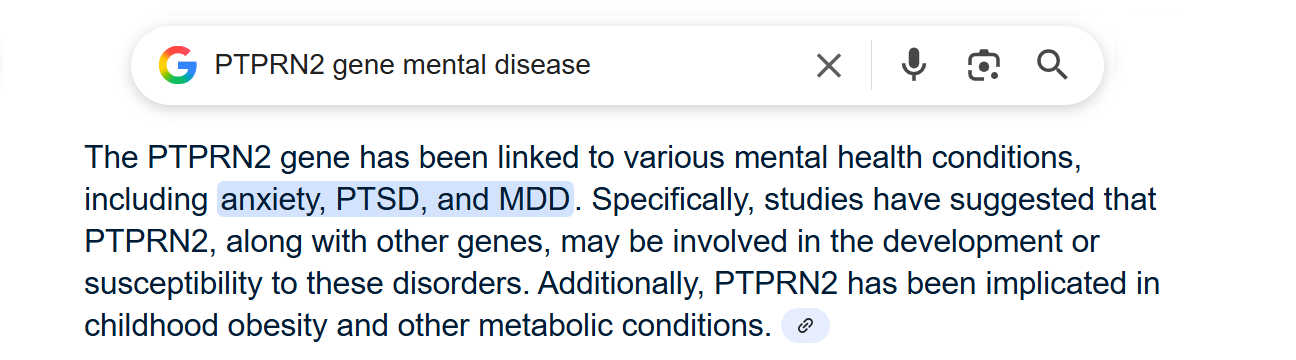
Task: Click the word 'Specifically' in the summary
Action: tap(672, 200)
